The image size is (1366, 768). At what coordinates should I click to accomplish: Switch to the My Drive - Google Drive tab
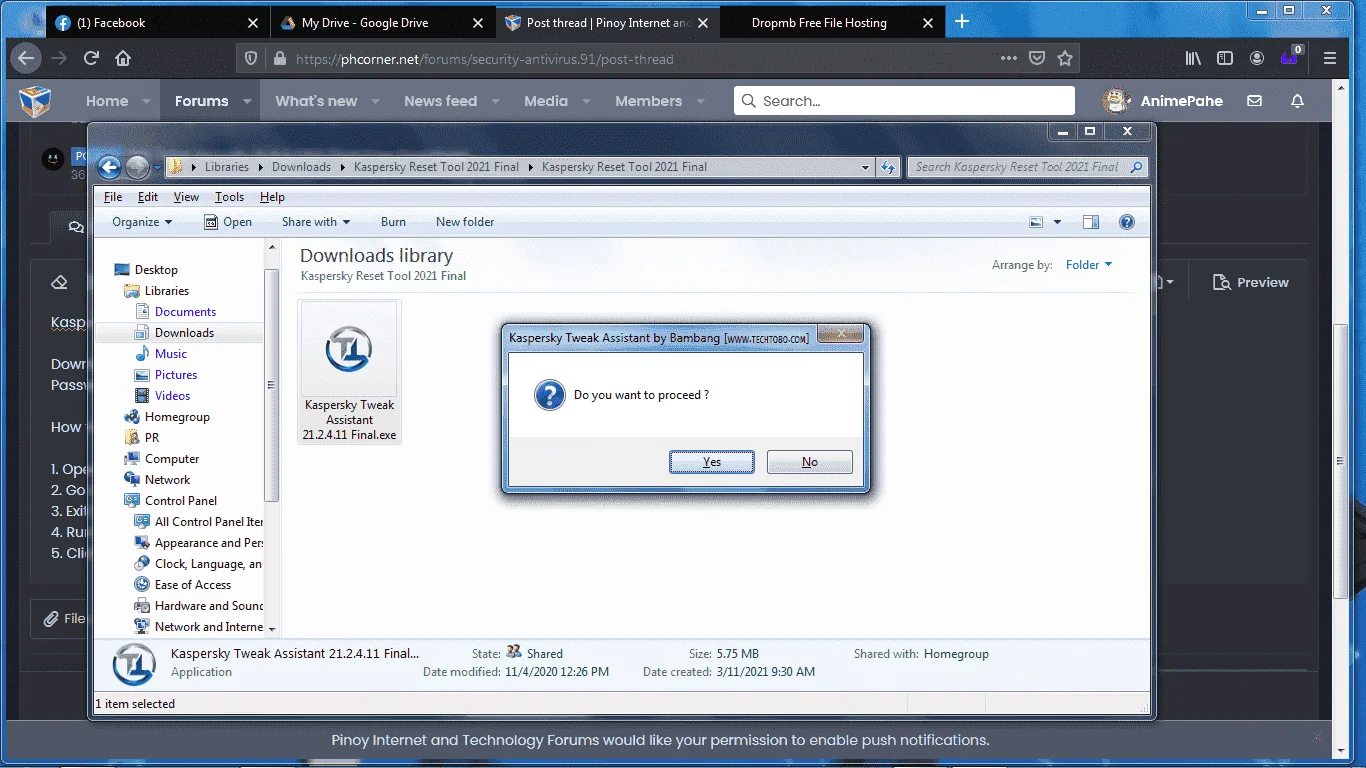[x=381, y=22]
